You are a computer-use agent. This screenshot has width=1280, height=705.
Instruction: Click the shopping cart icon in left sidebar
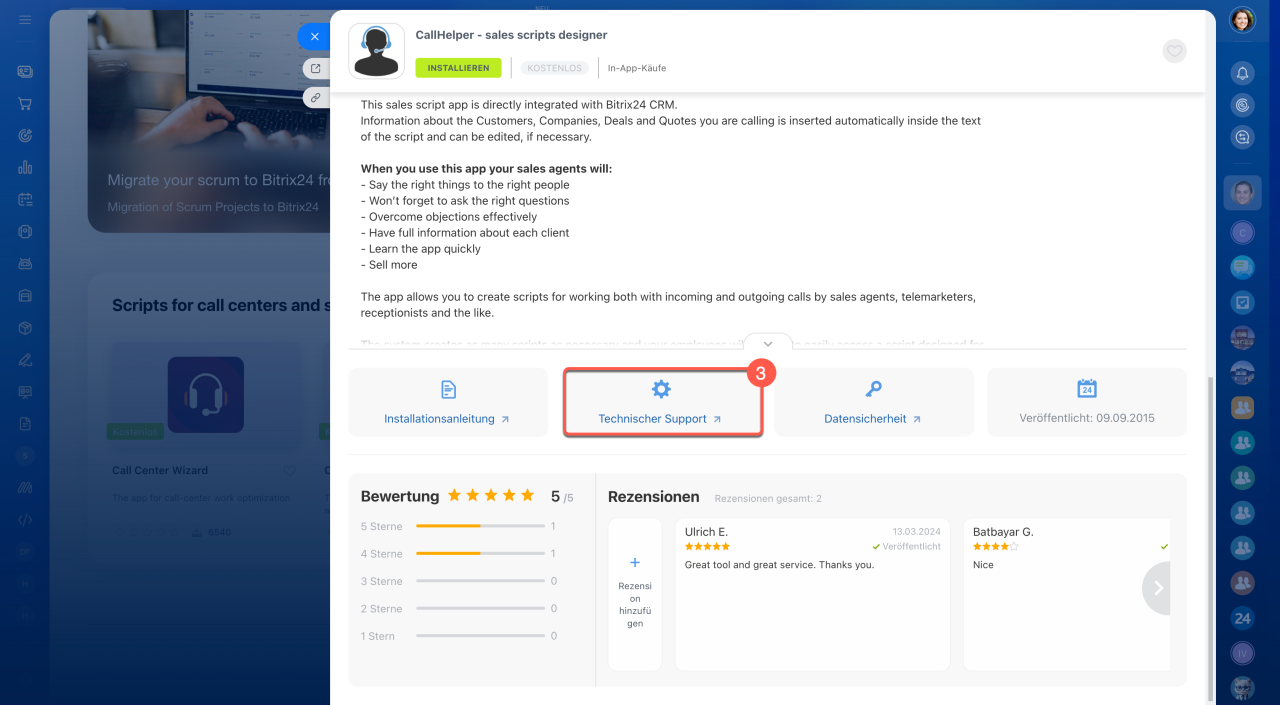pos(25,104)
